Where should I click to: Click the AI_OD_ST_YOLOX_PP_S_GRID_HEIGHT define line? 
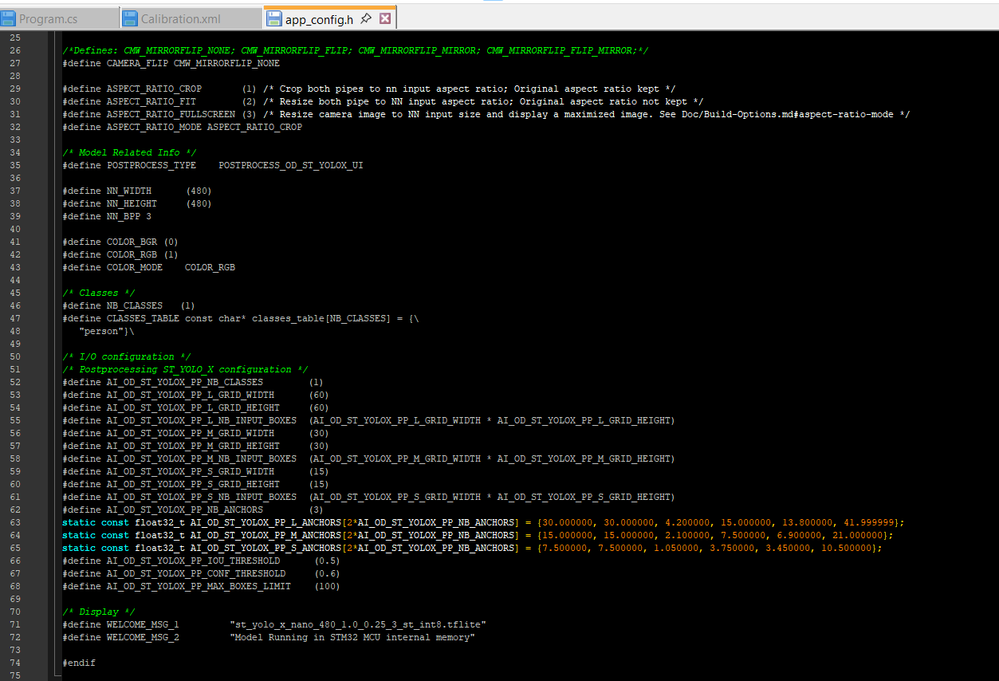[196, 484]
